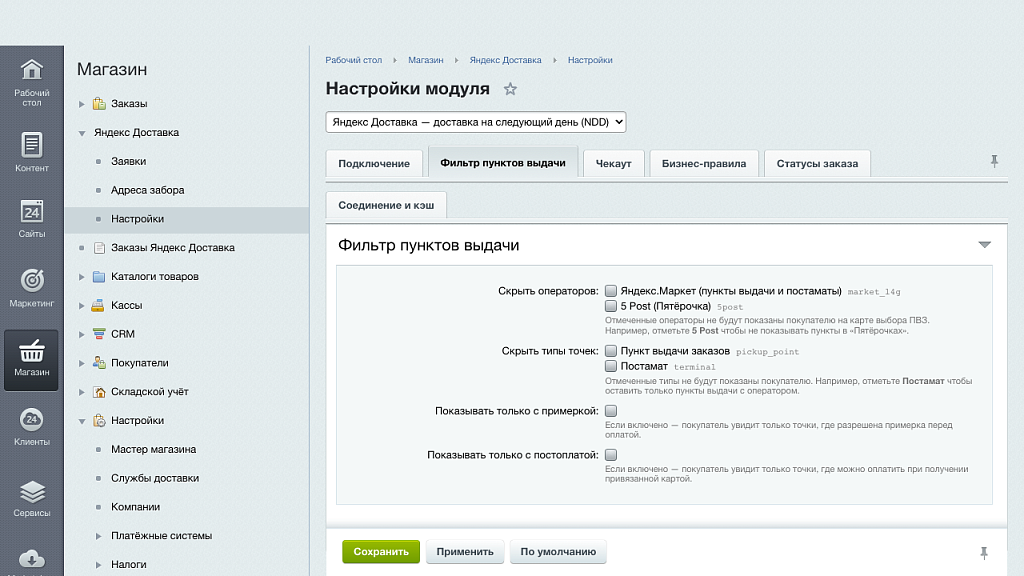This screenshot has height=576, width=1024.
Task: Tick the Яндекс.Маркет operator checkbox
Action: coord(611,291)
